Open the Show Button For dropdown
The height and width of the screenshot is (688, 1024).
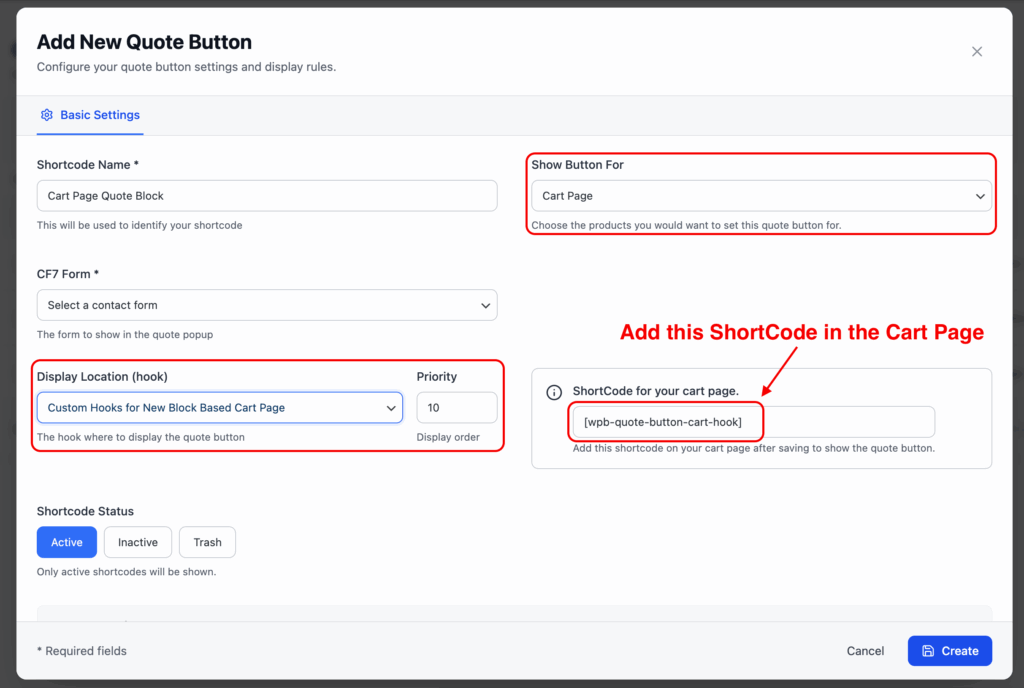click(x=760, y=196)
